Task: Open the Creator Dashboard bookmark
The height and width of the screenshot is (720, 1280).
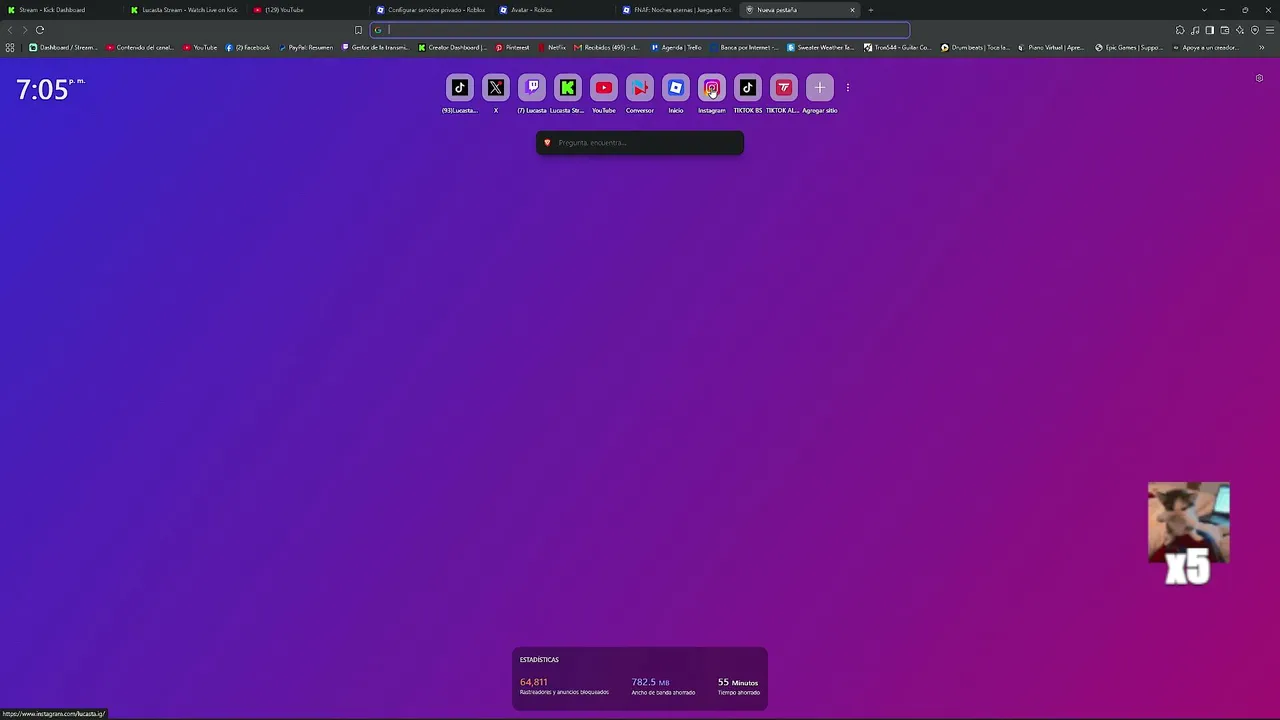Action: coord(453,47)
